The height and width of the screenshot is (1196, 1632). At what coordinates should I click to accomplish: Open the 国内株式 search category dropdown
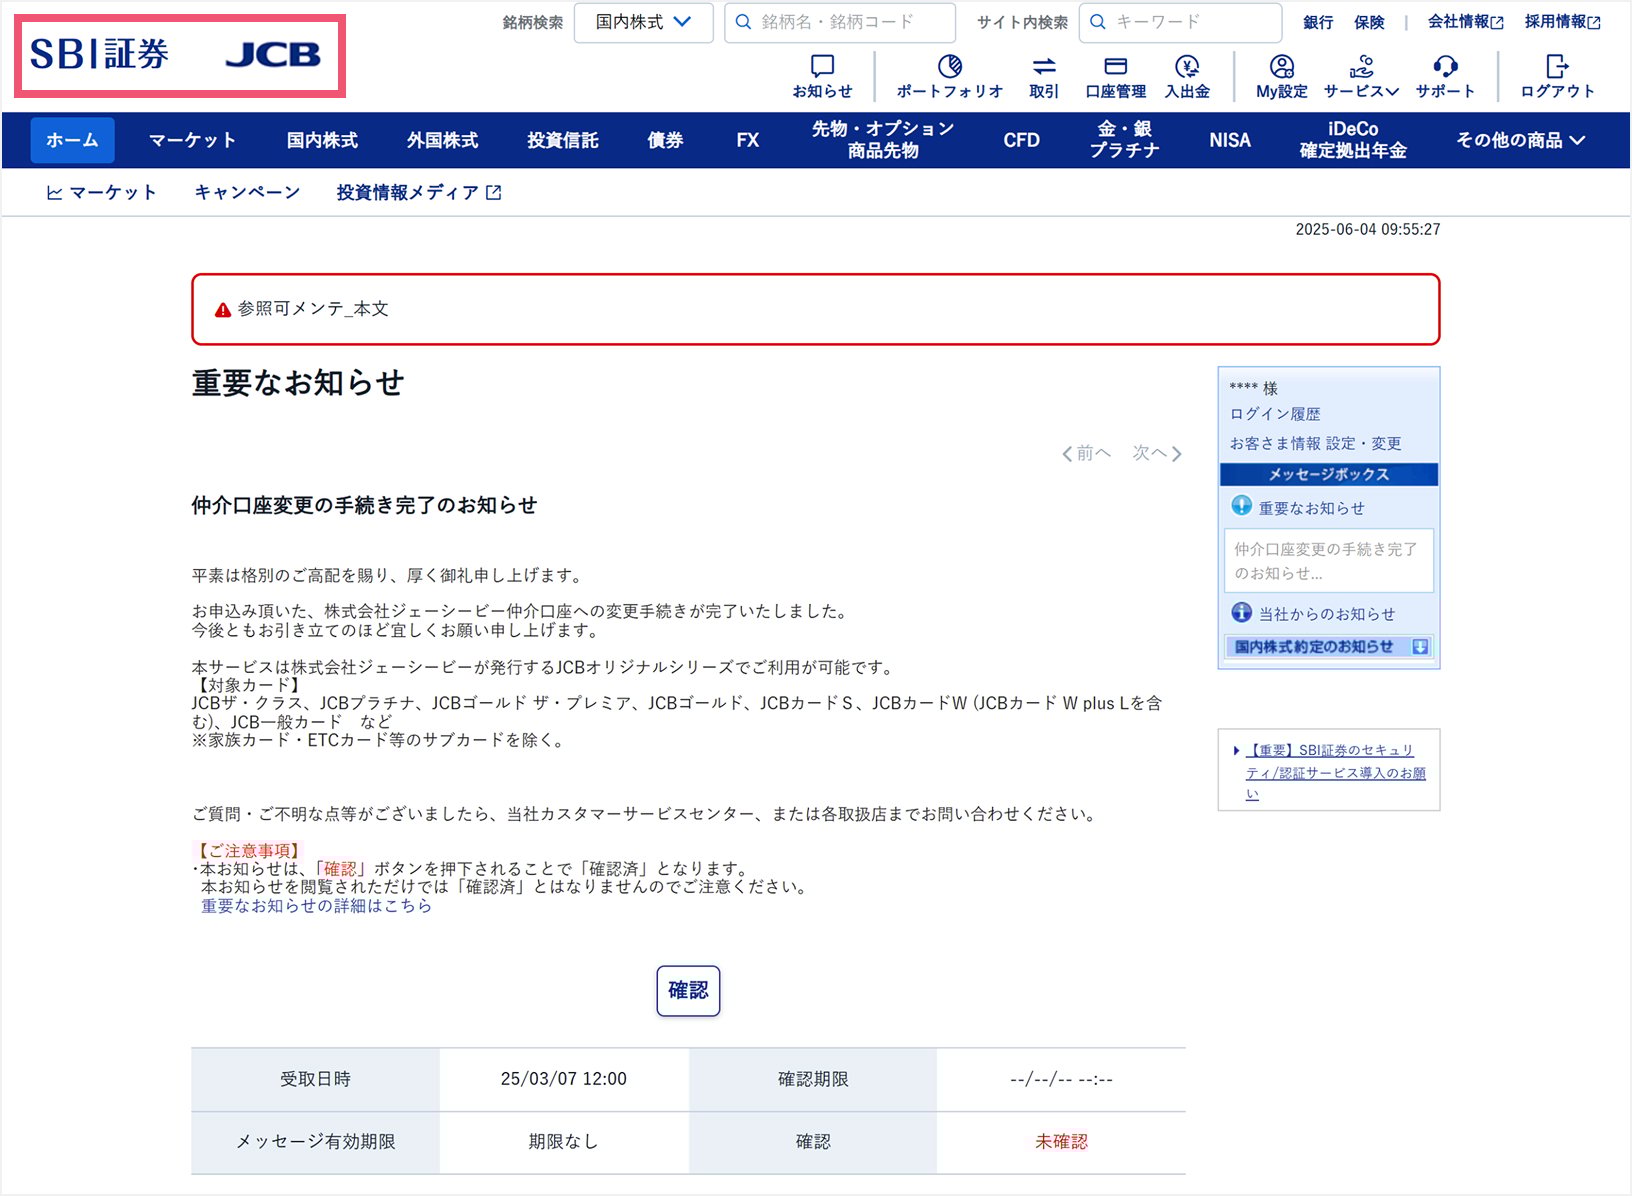[643, 22]
